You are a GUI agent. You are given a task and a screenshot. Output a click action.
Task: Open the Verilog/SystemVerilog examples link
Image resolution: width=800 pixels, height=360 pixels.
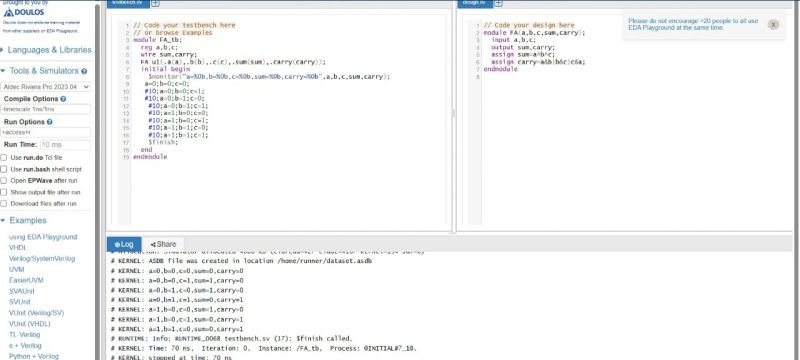coord(42,259)
